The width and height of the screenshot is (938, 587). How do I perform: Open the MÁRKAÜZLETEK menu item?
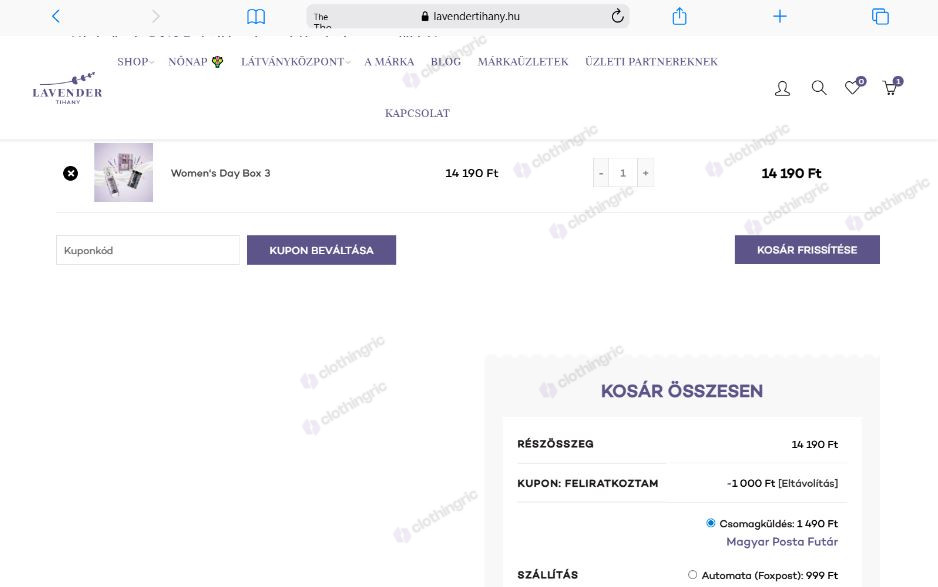pos(523,62)
